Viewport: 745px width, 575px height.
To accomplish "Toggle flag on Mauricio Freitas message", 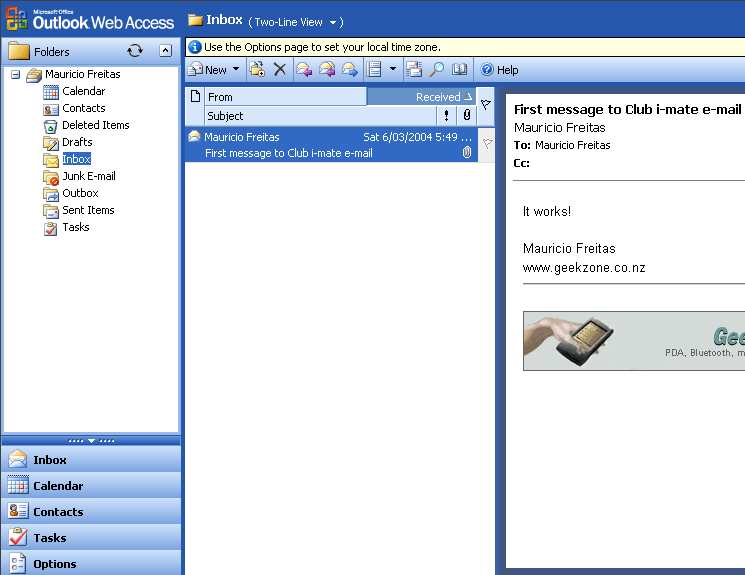I will [487, 144].
